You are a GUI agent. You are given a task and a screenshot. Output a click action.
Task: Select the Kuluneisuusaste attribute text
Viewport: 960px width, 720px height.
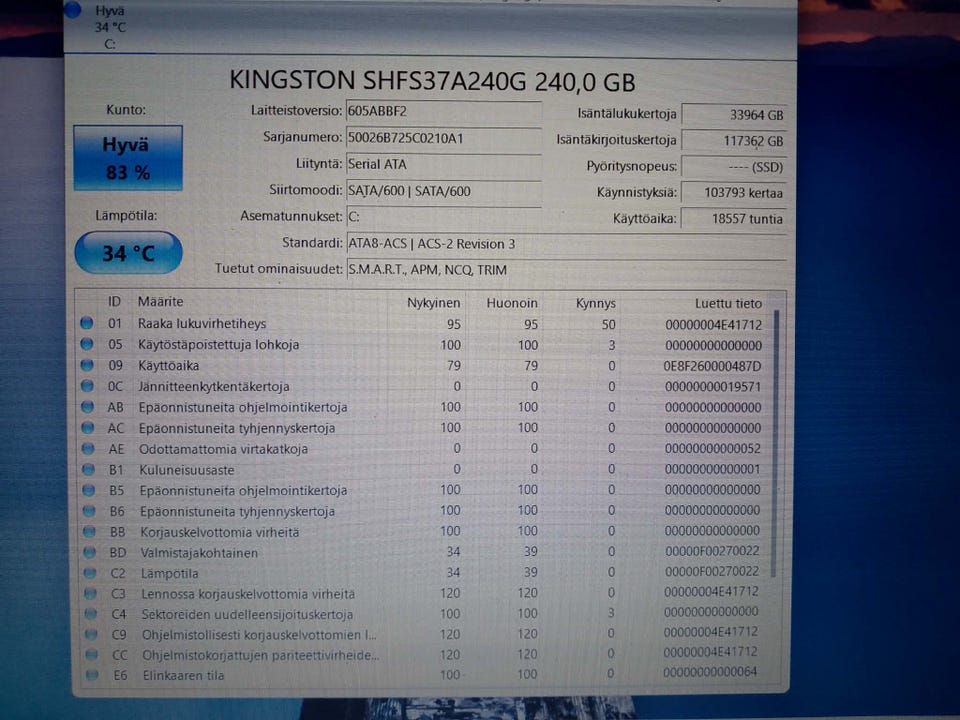[187, 470]
